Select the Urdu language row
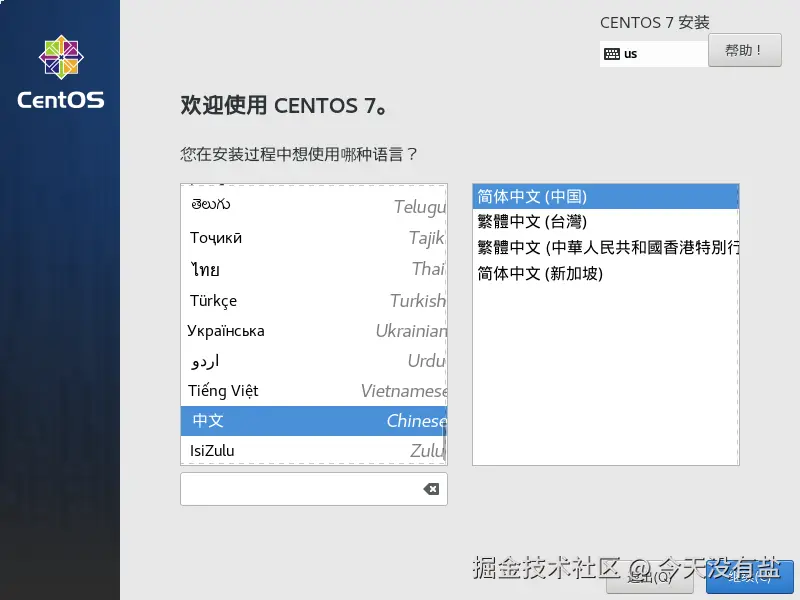 tap(314, 361)
